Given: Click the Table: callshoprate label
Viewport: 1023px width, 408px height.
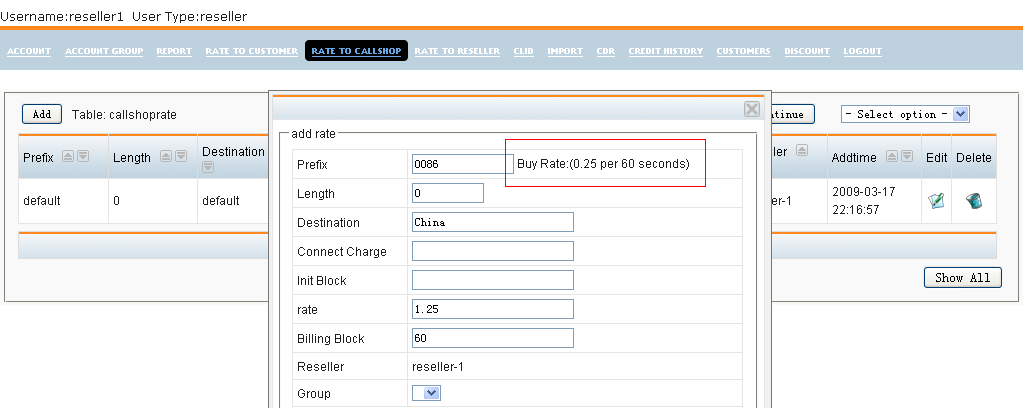Looking at the screenshot, I should [124, 115].
